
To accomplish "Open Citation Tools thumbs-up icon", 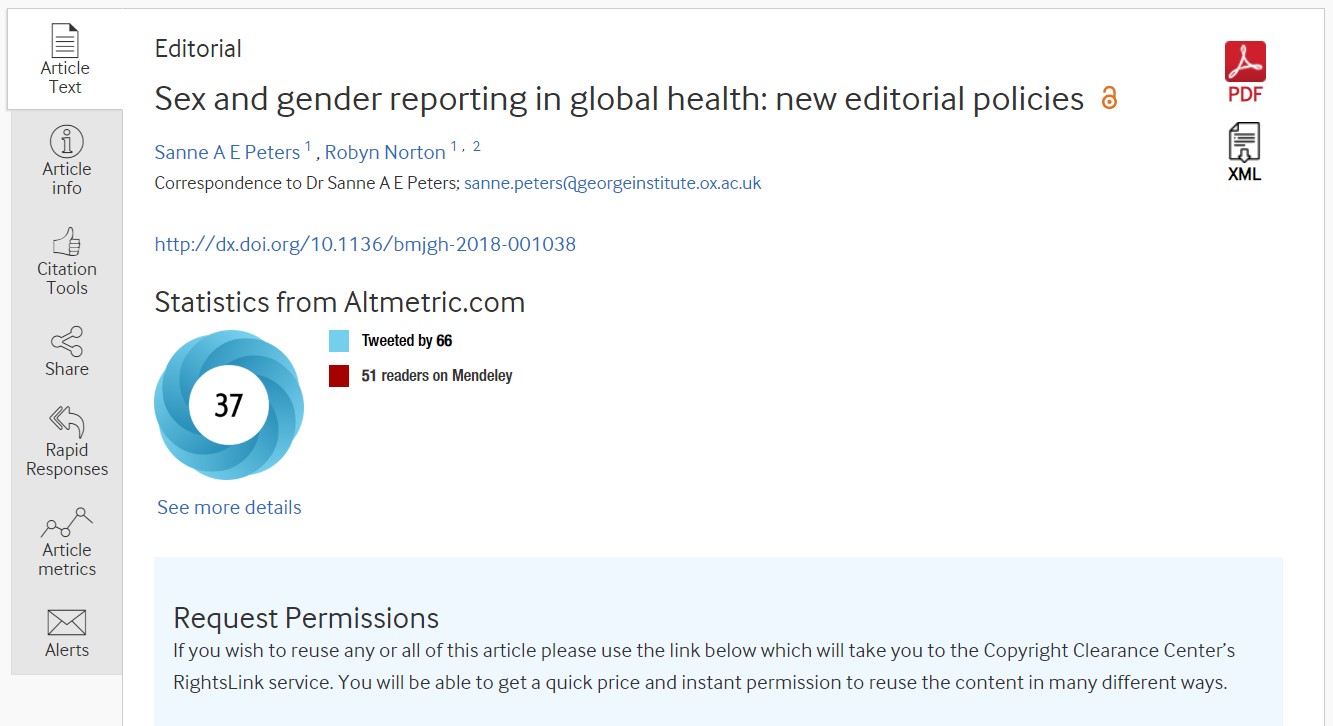I will point(67,241).
